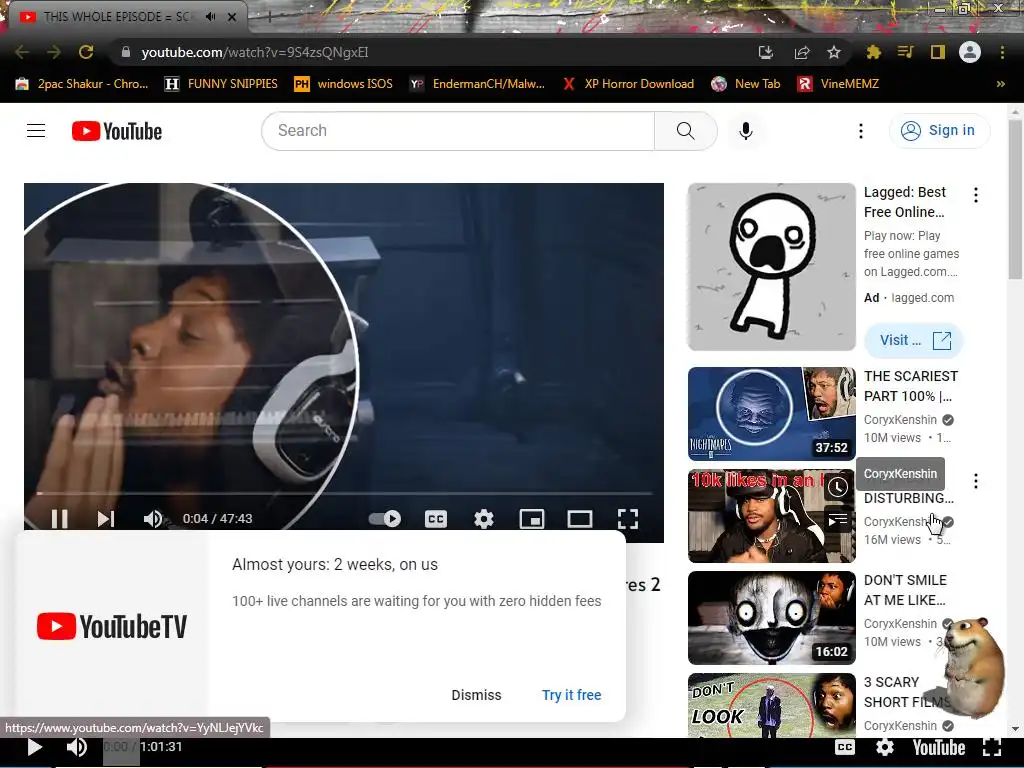Open options for the Lagged ad

pos(976,195)
